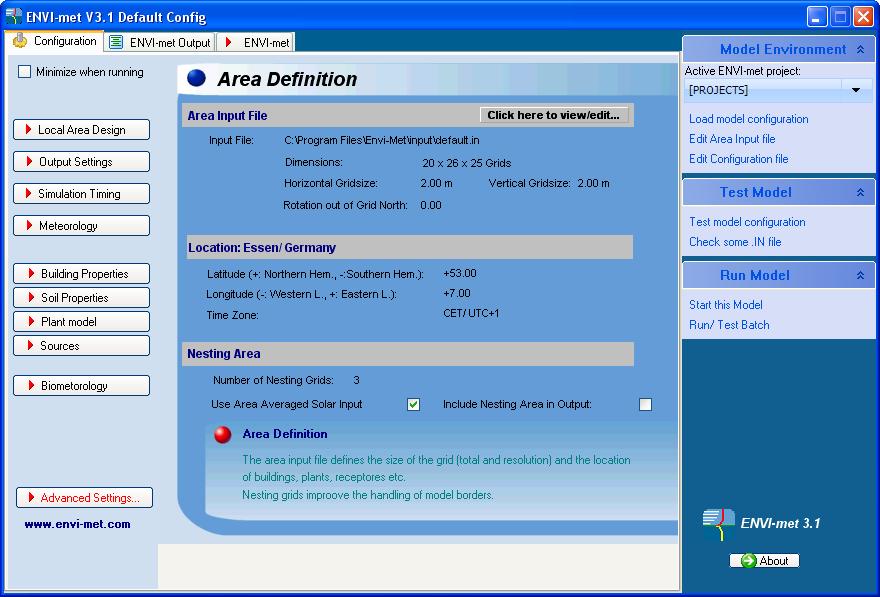
Task: Click the red sphere icon next to Area Definition help
Action: pyautogui.click(x=223, y=435)
